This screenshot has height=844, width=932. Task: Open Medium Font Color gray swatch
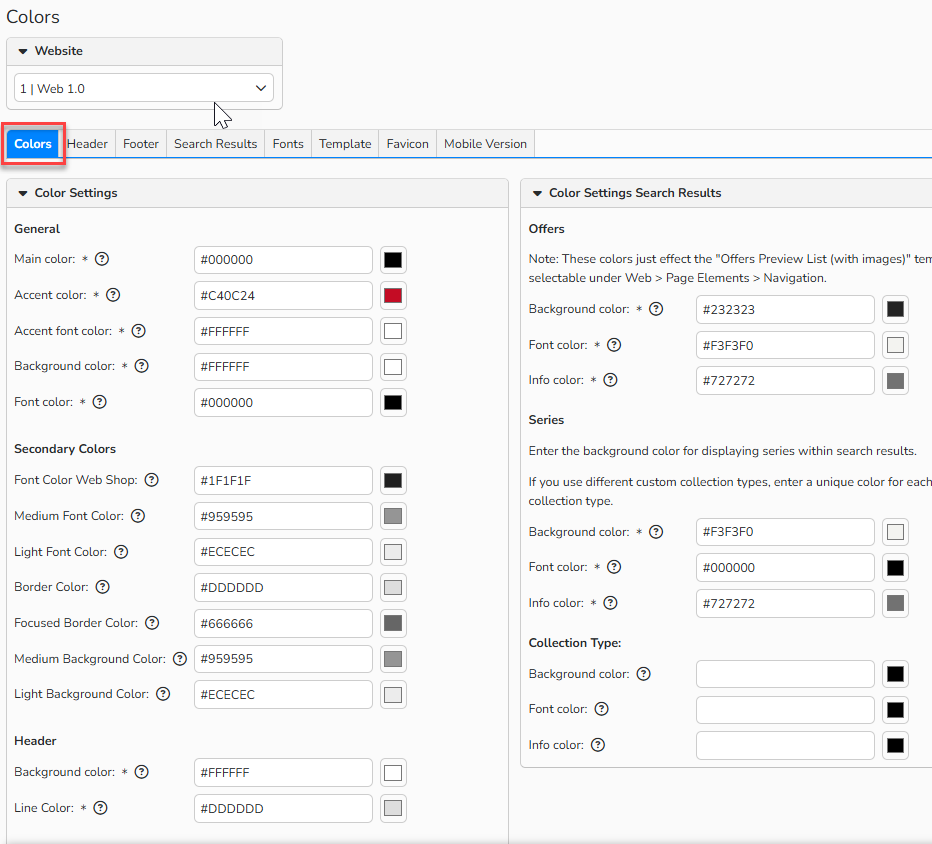tap(393, 516)
